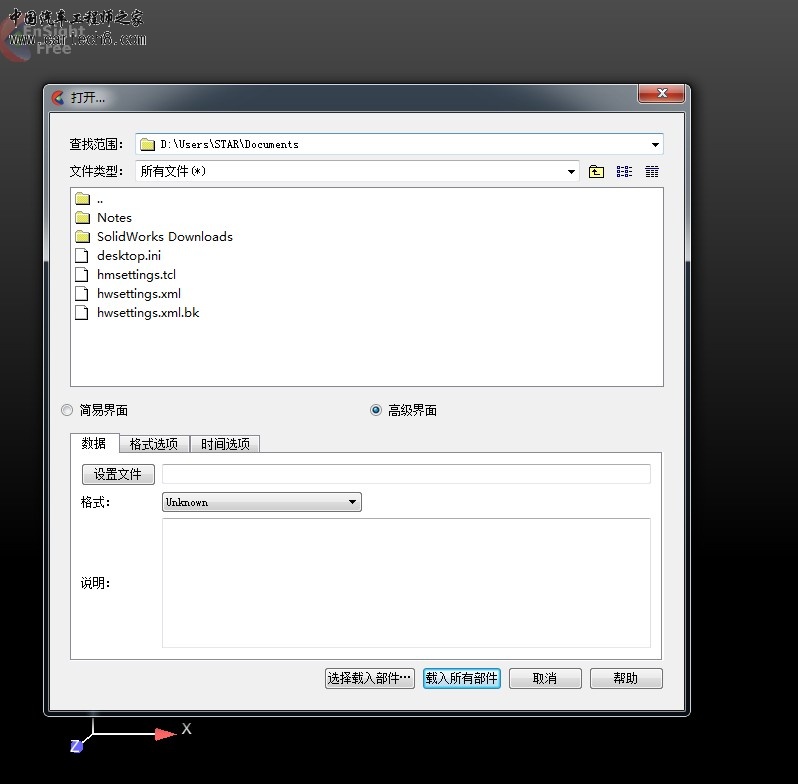Open the 文件类型 filter dropdown
The image size is (798, 784).
coord(571,172)
